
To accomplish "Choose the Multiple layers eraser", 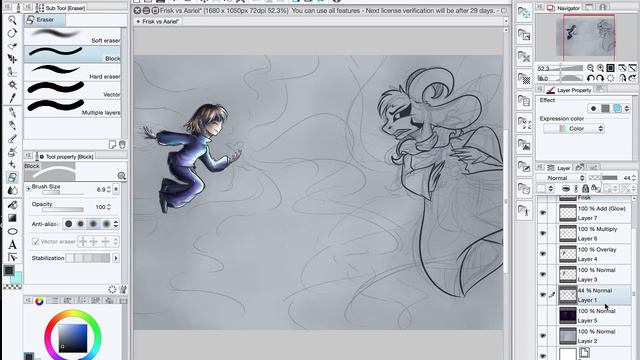I will click(x=72, y=108).
